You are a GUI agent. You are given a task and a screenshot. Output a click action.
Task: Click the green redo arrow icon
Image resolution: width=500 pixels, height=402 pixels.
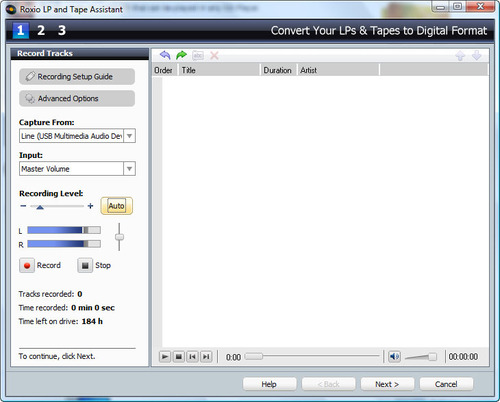[181, 55]
